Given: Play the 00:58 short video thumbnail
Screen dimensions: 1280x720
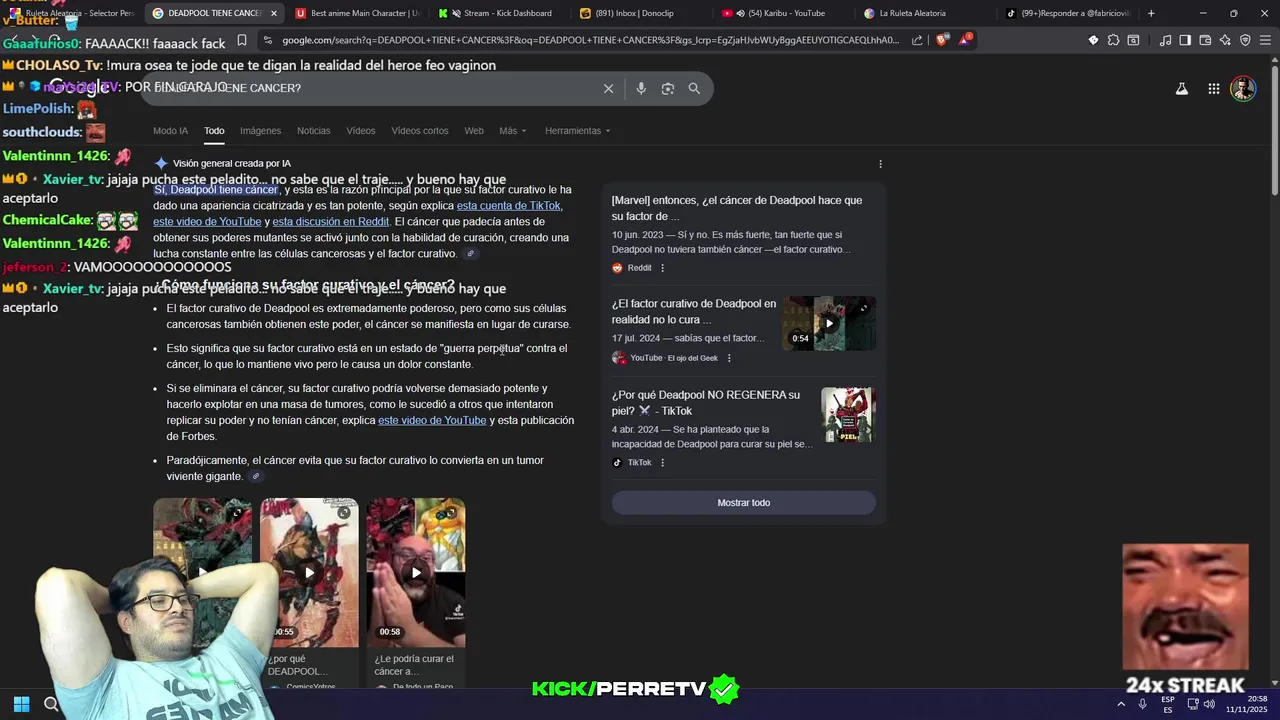Looking at the screenshot, I should (x=416, y=572).
